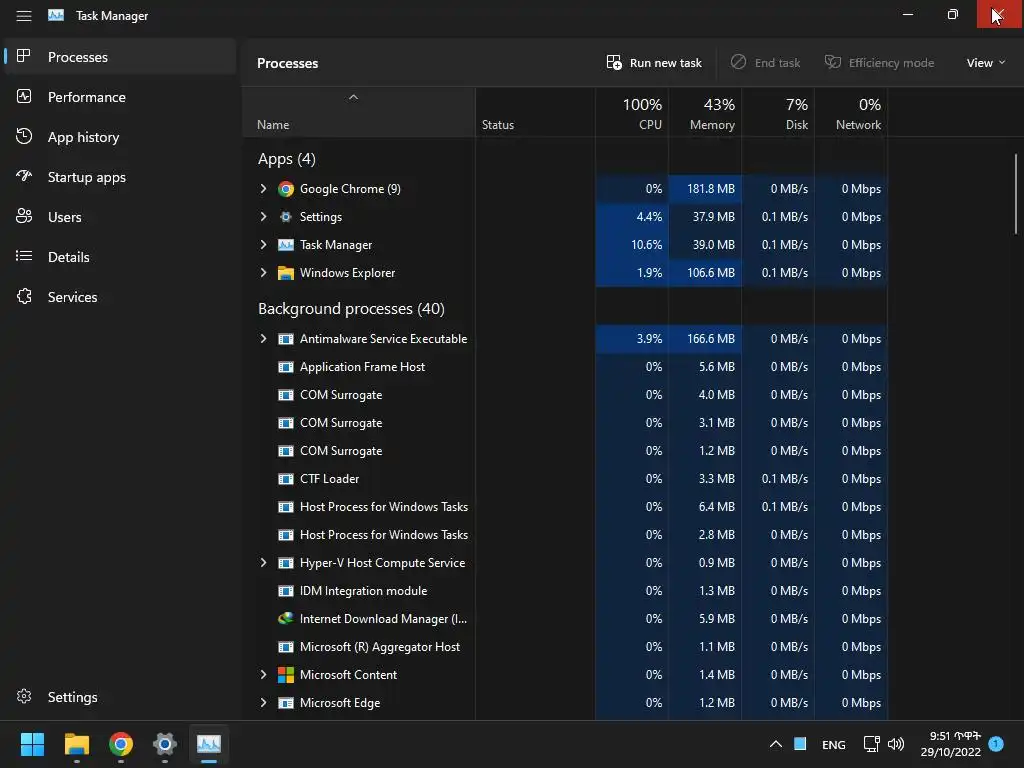Click the volume icon in system tray
Screen dimensions: 1024x768
pyautogui.click(x=896, y=744)
